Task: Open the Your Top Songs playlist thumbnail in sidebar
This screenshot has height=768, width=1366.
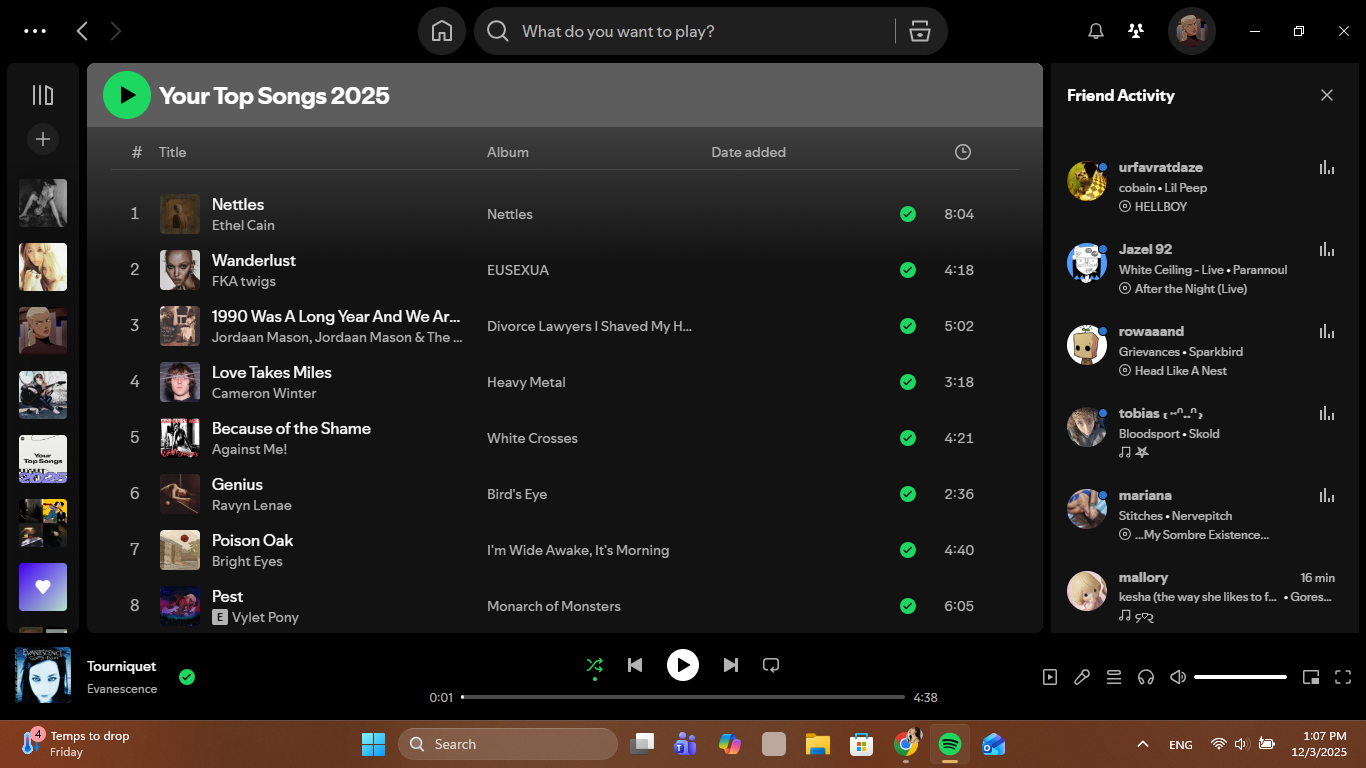Action: 43,459
